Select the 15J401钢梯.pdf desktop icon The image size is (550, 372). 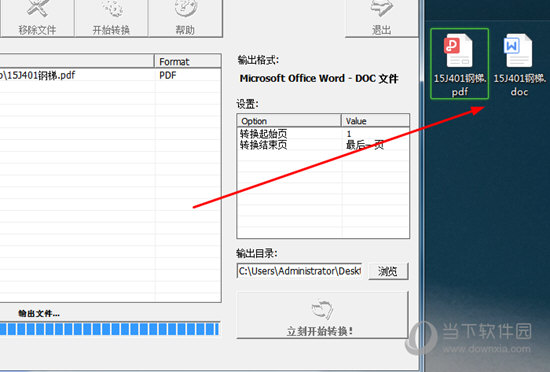pos(460,64)
